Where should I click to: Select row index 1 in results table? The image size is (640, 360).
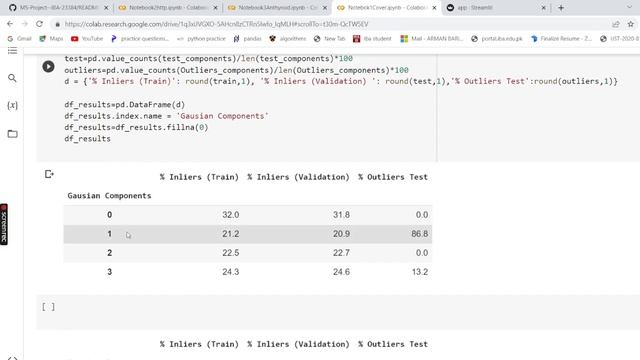(x=109, y=234)
